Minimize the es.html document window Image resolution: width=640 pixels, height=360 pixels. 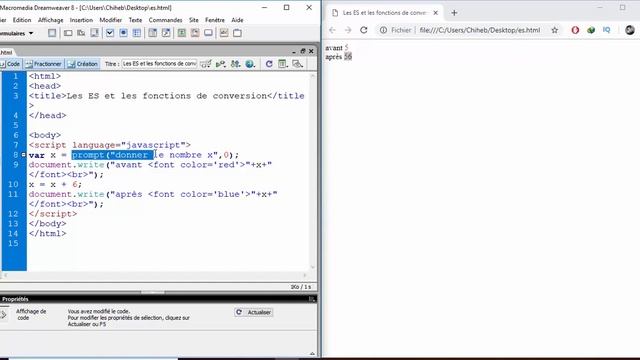[294, 51]
